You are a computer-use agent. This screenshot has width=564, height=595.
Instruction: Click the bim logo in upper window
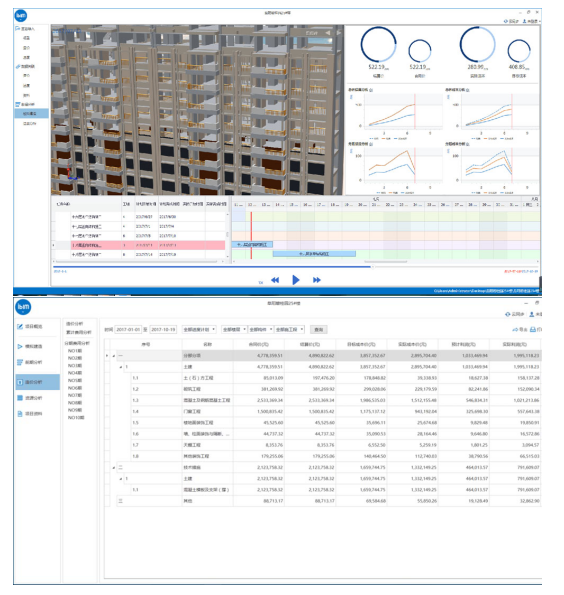[21, 16]
